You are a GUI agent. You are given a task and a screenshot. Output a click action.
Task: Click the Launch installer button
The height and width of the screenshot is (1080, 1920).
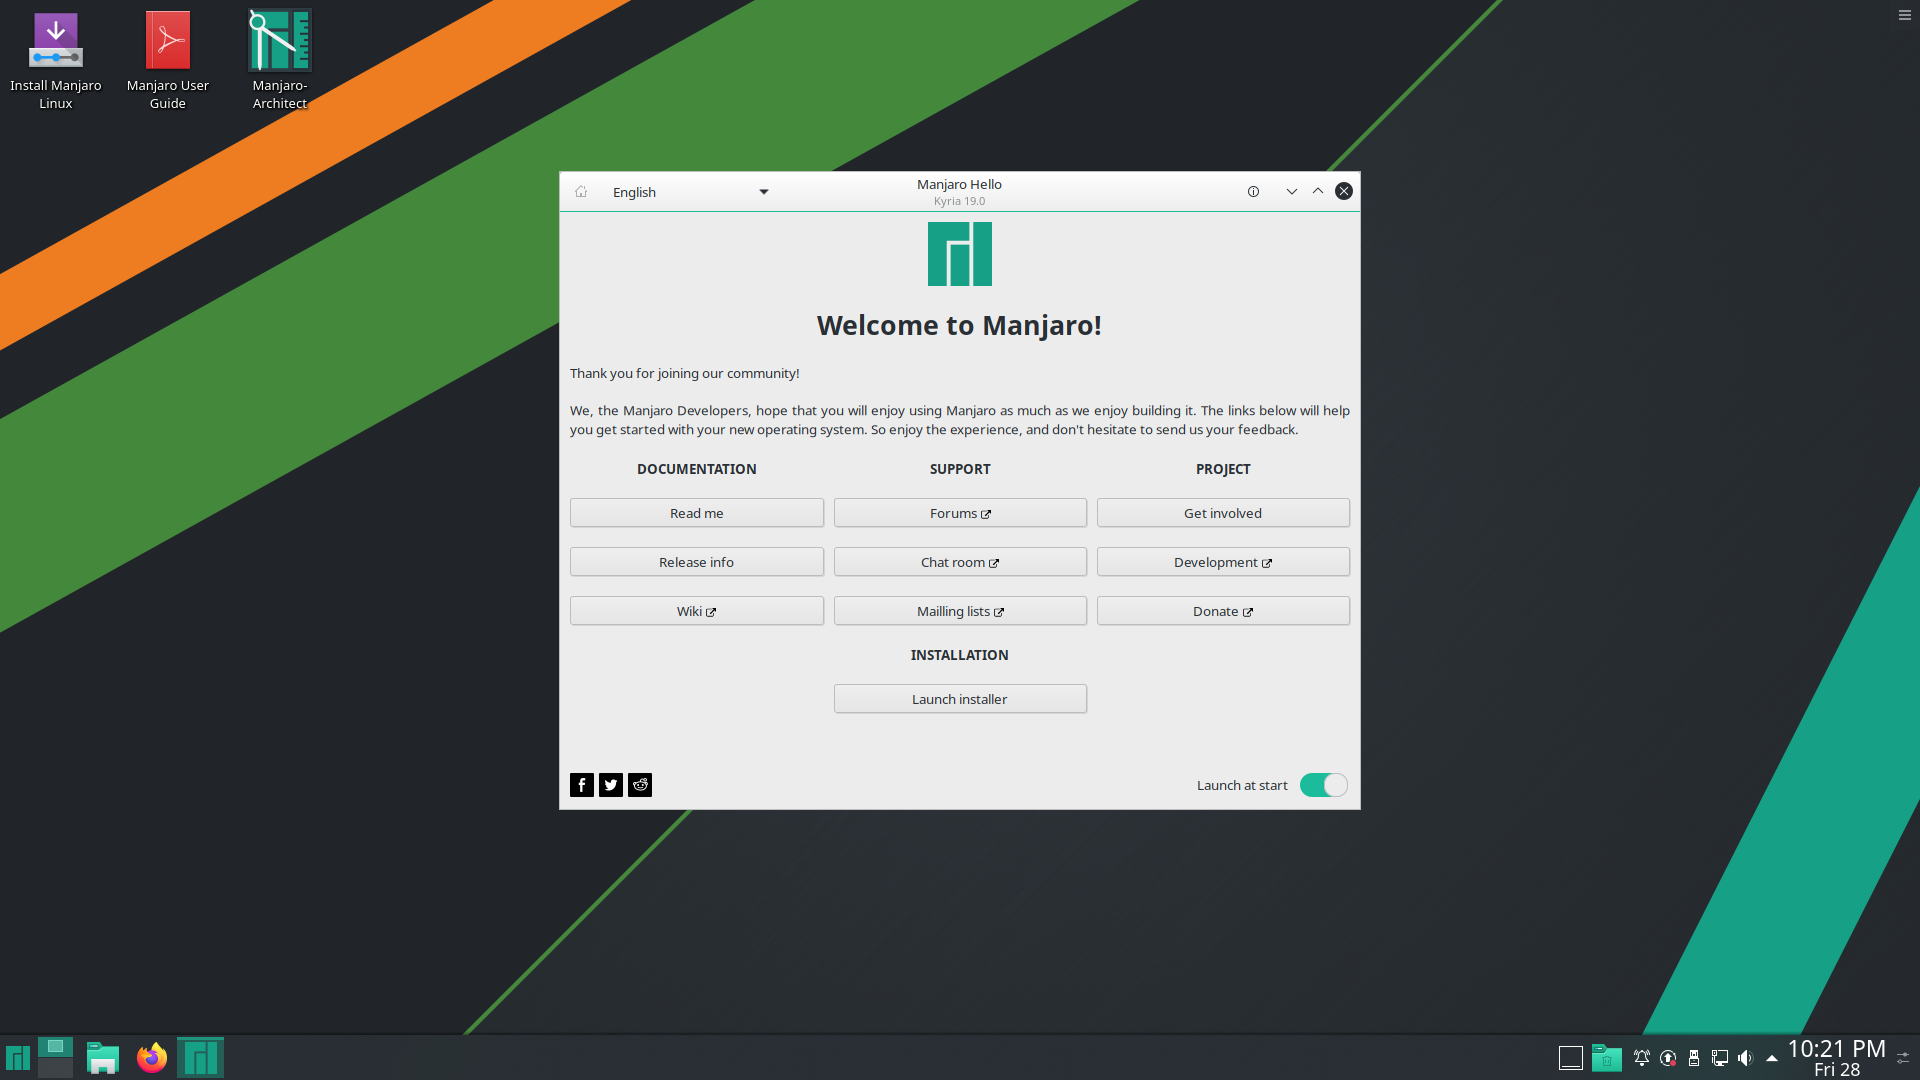click(960, 699)
